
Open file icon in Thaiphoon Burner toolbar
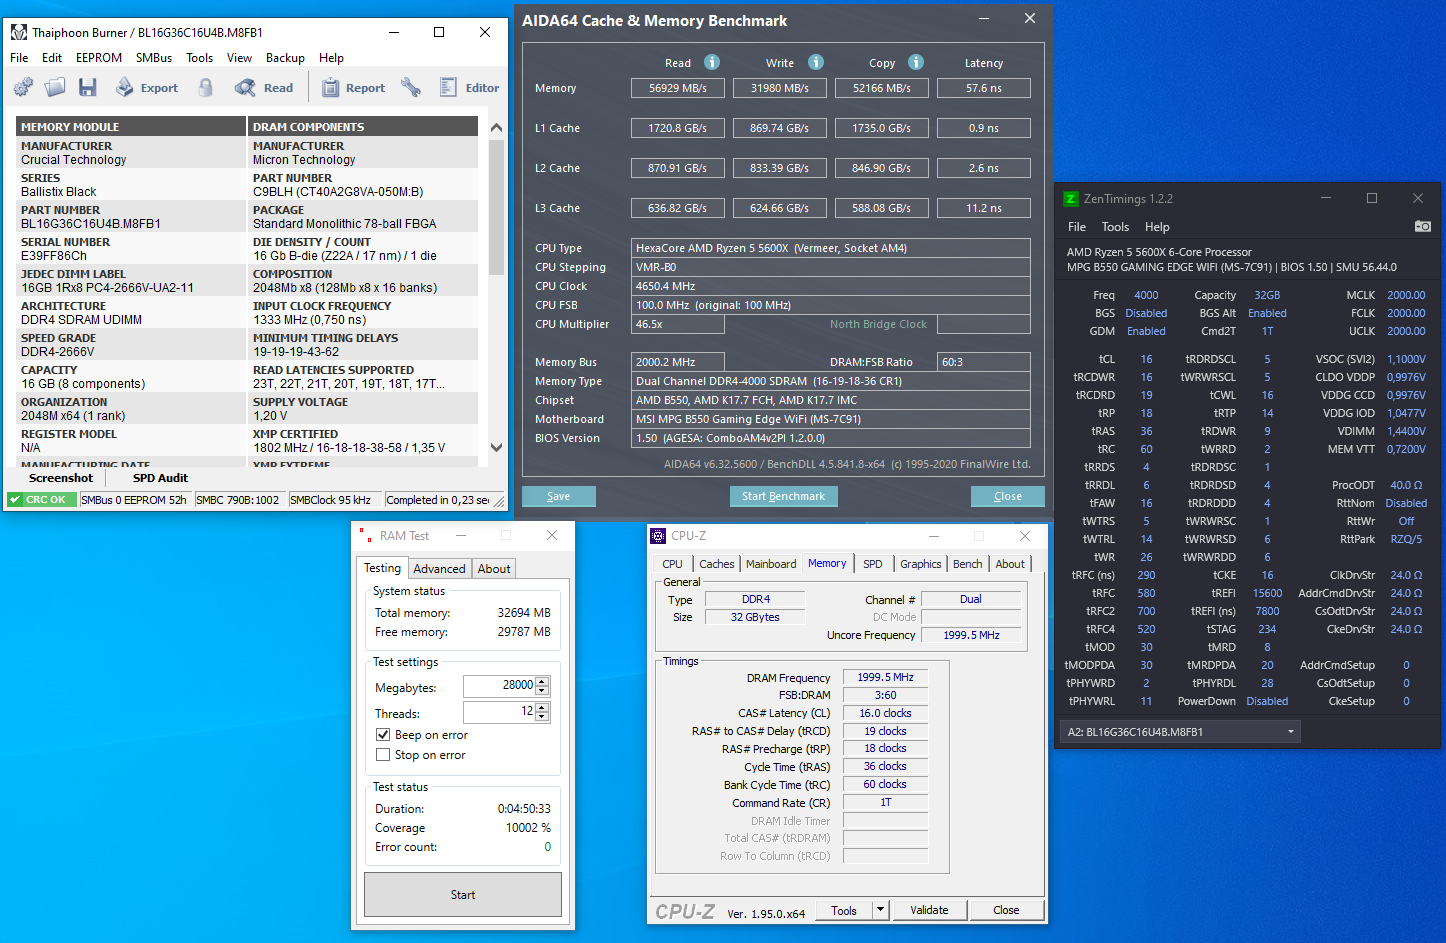55,88
